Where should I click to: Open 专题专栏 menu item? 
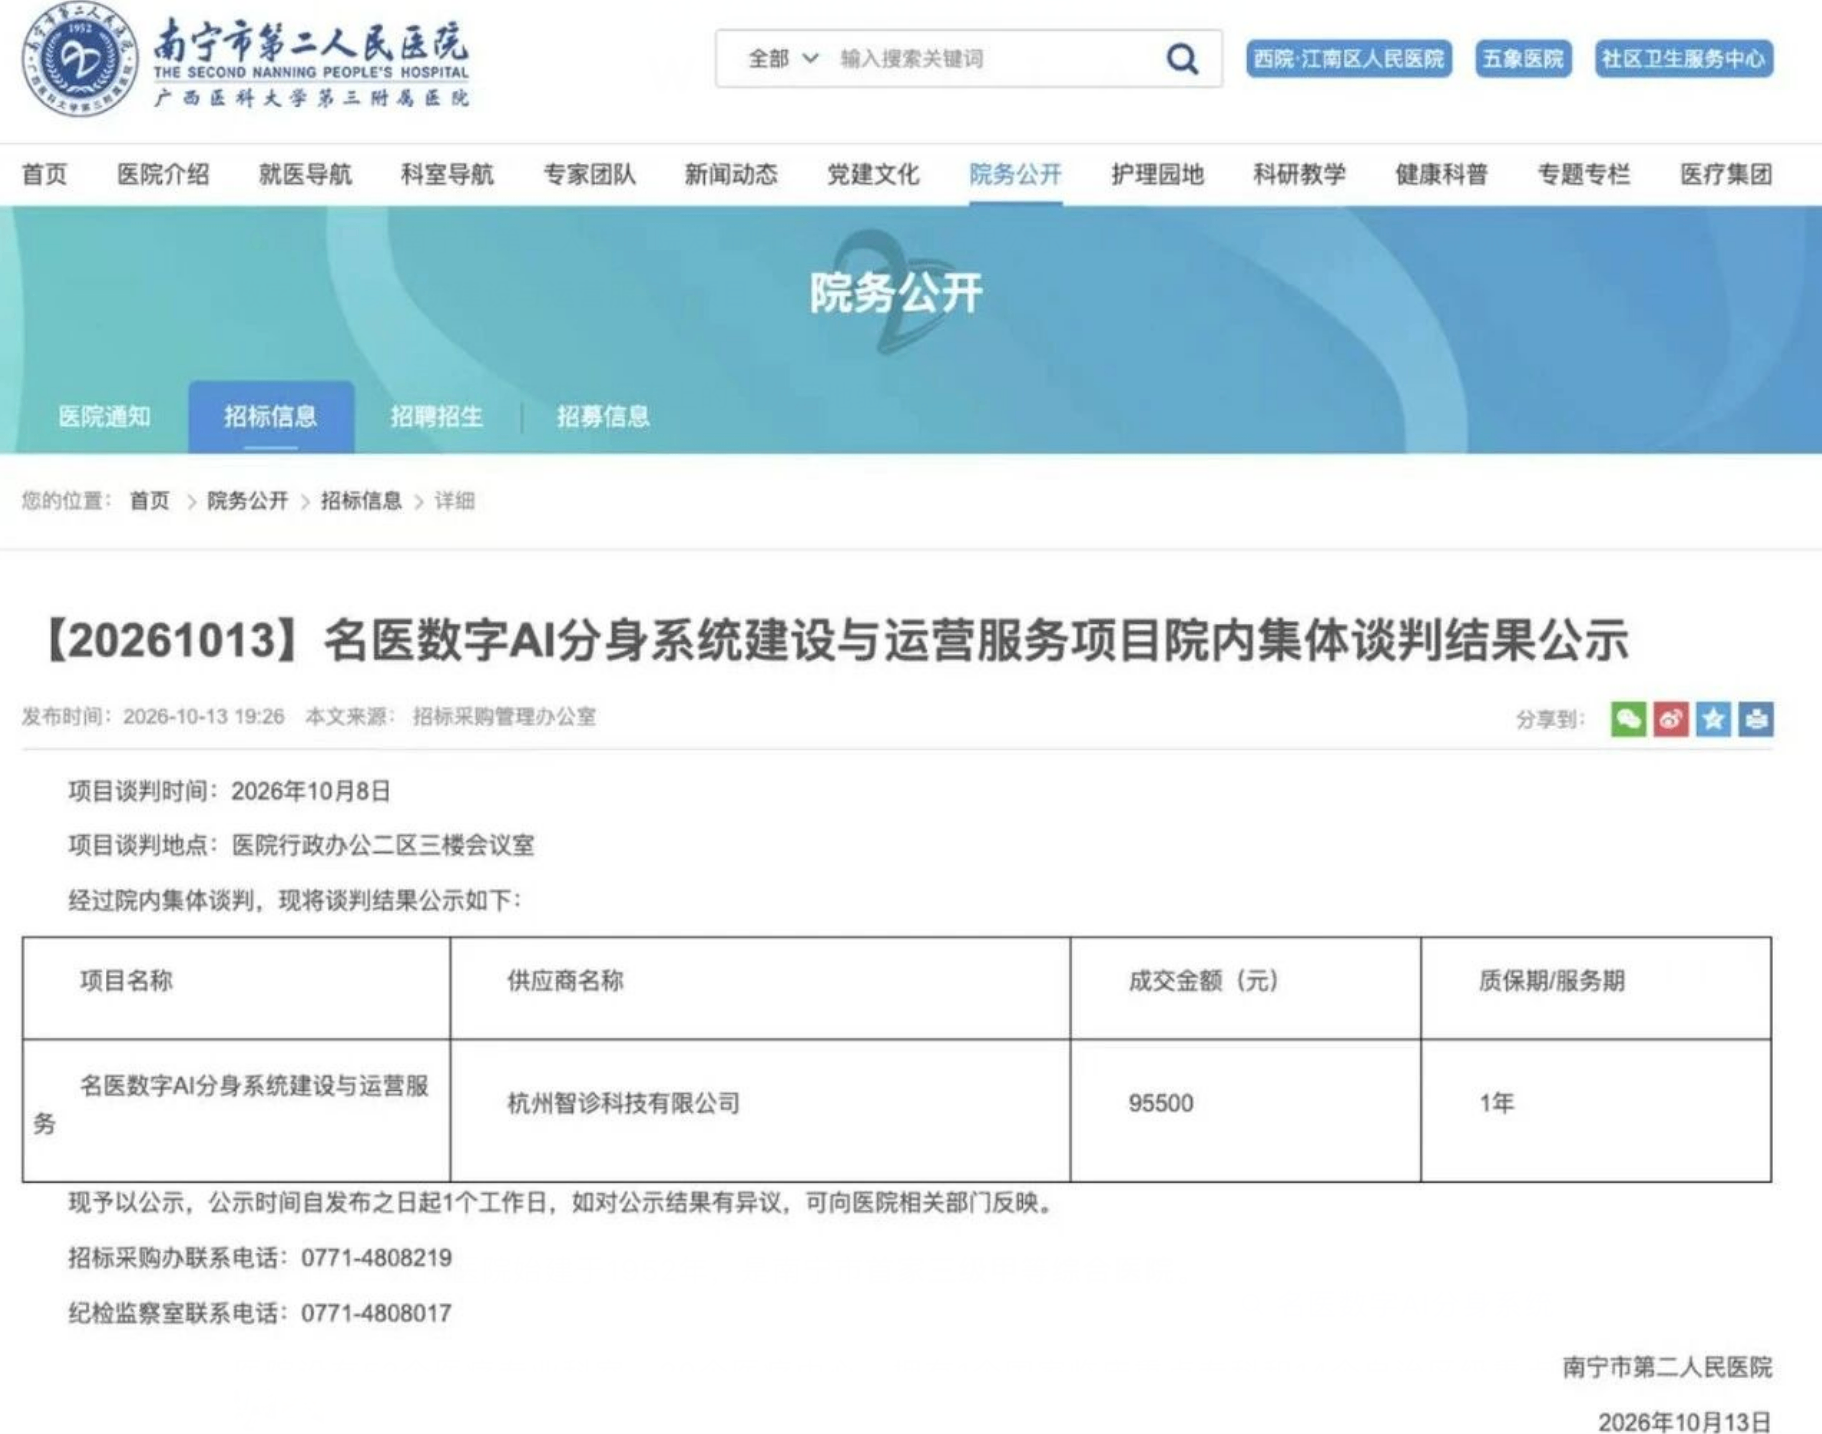click(1583, 175)
